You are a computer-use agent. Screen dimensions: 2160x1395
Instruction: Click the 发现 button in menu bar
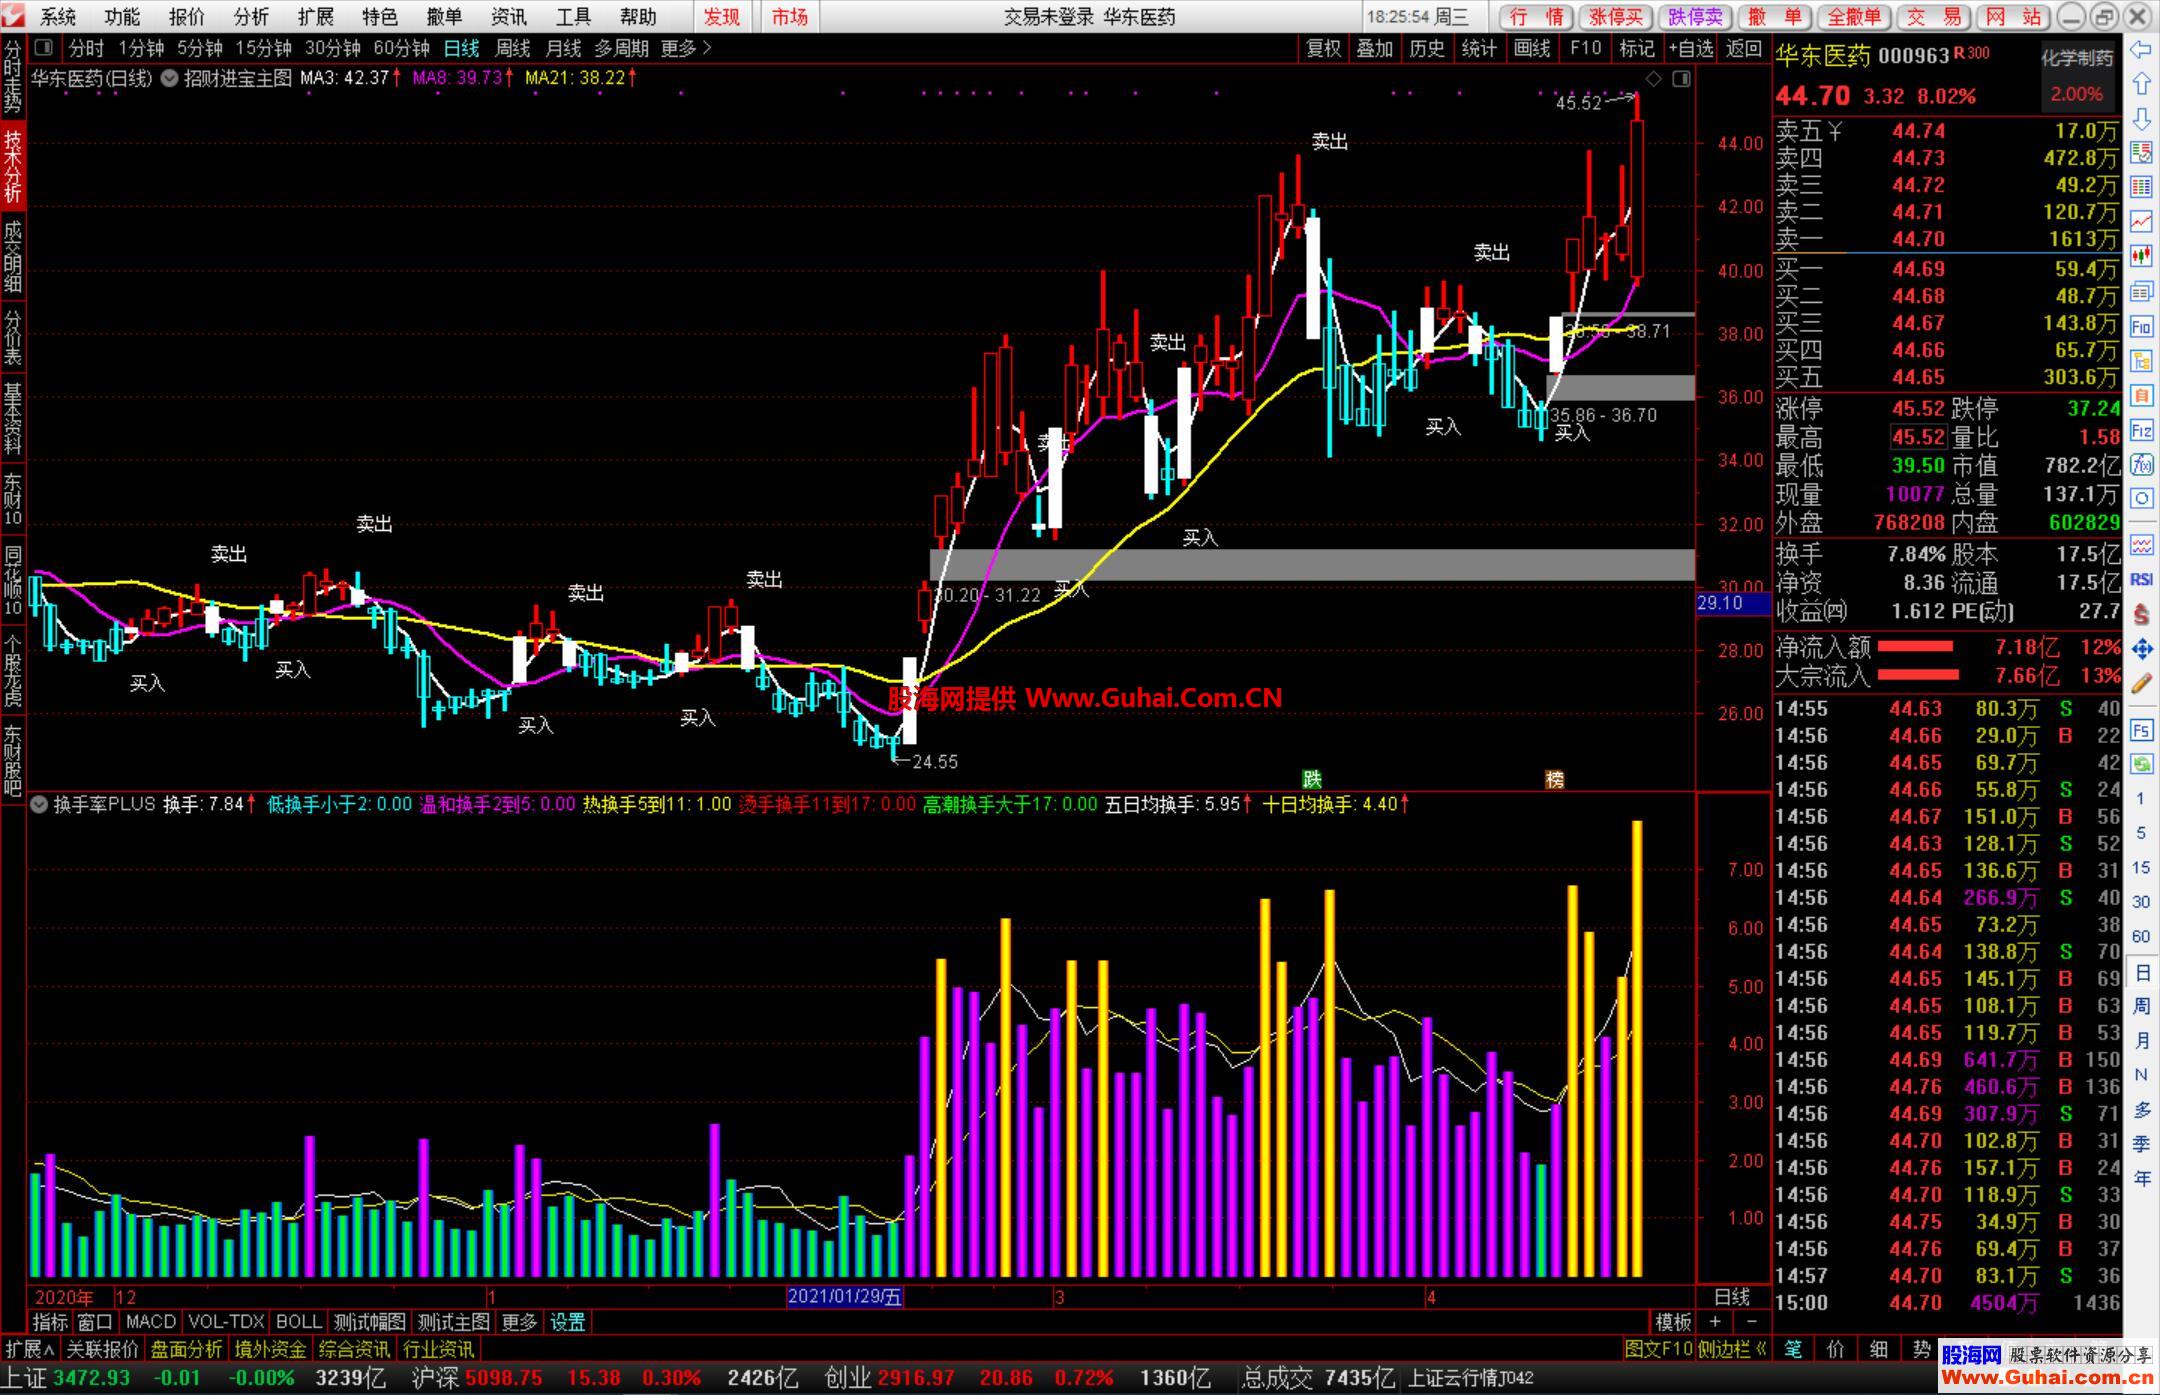tap(722, 16)
